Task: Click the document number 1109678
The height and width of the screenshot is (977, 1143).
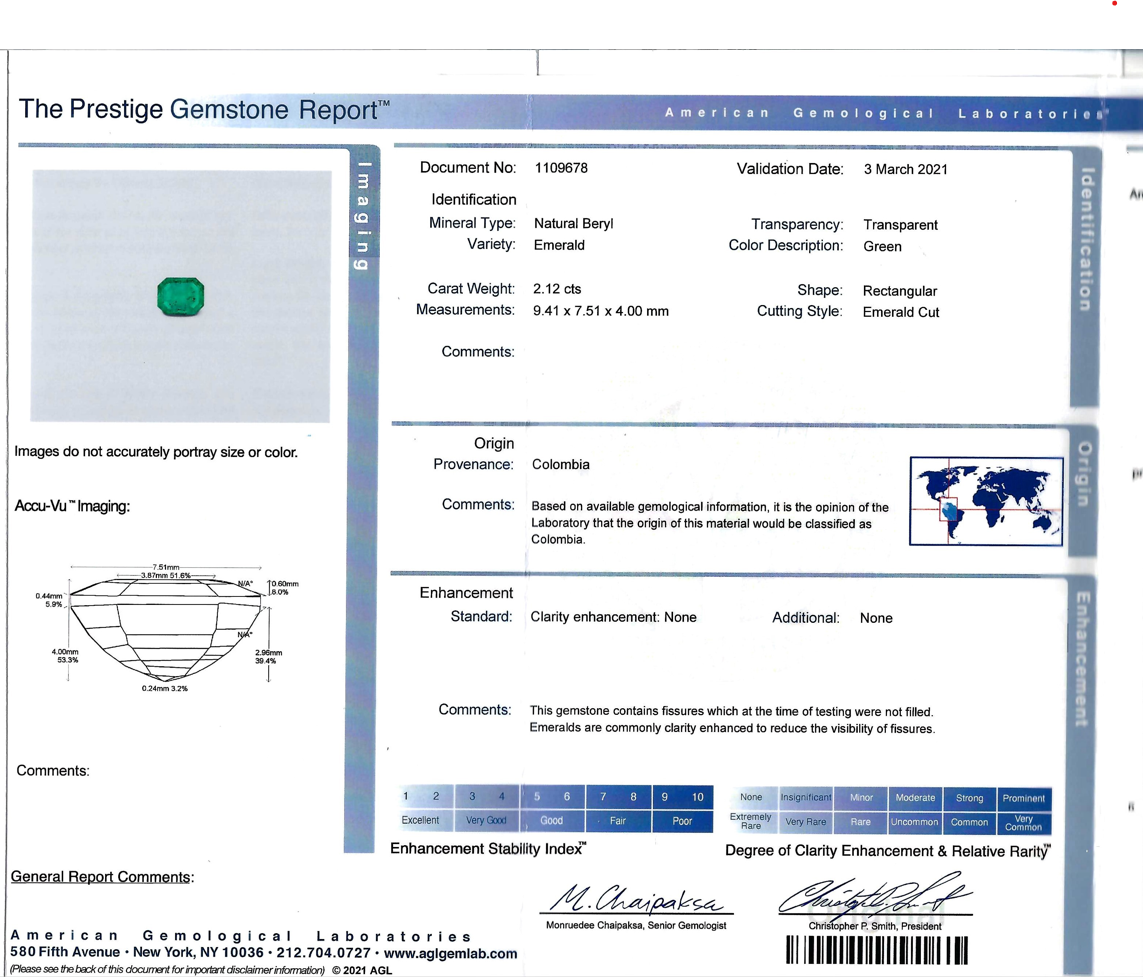Action: (561, 168)
